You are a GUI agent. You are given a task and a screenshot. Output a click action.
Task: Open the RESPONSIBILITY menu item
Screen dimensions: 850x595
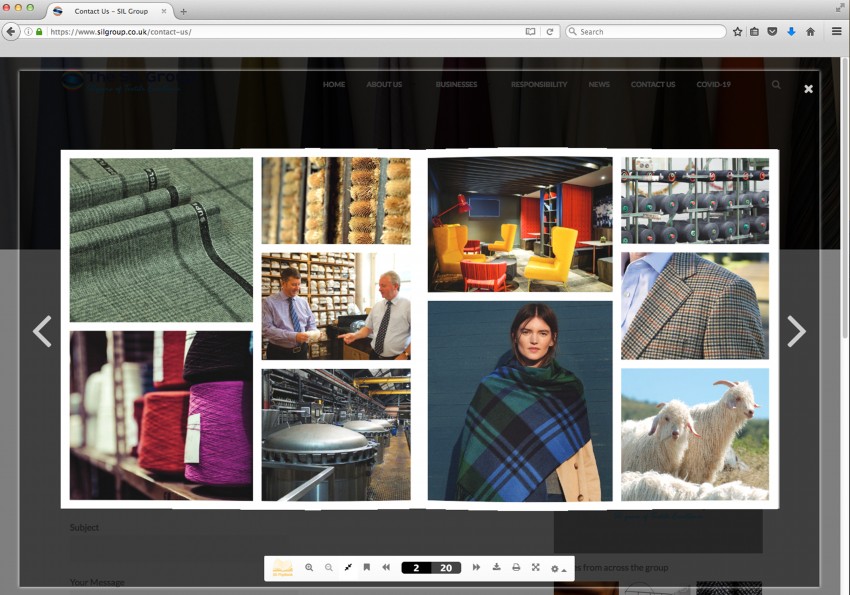539,85
